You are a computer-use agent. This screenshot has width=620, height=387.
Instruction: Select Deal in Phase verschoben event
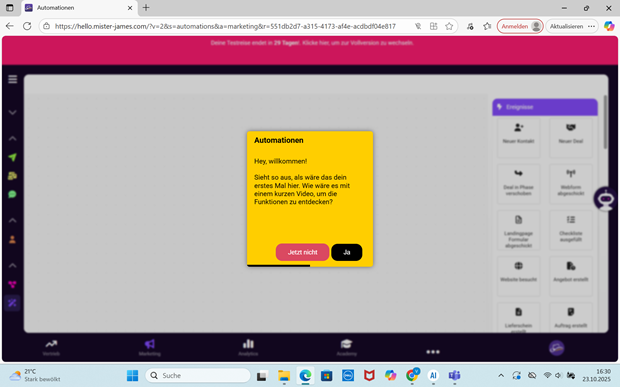[518, 183]
